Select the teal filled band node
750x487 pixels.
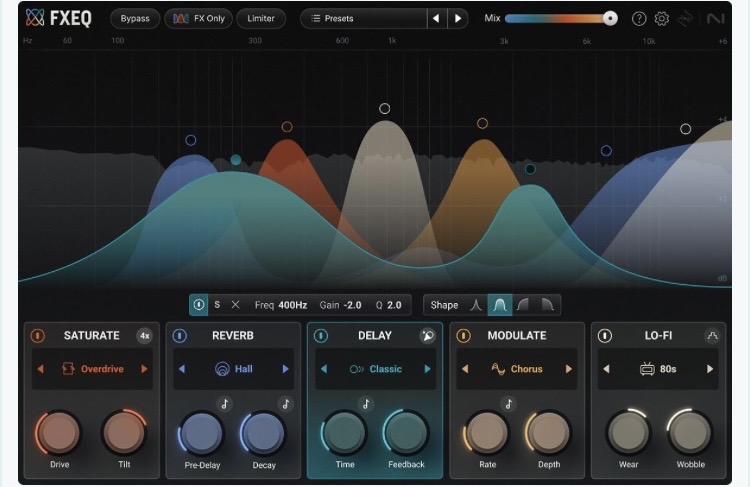click(x=236, y=160)
